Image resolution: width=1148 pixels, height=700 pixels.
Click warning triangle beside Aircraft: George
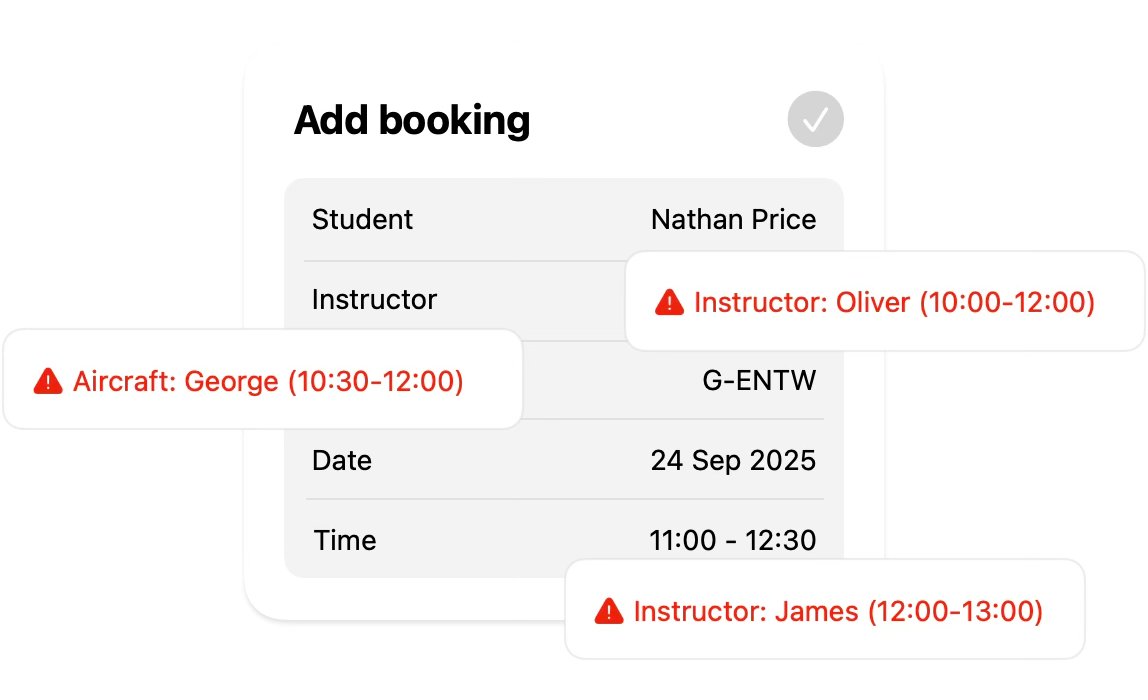point(48,381)
